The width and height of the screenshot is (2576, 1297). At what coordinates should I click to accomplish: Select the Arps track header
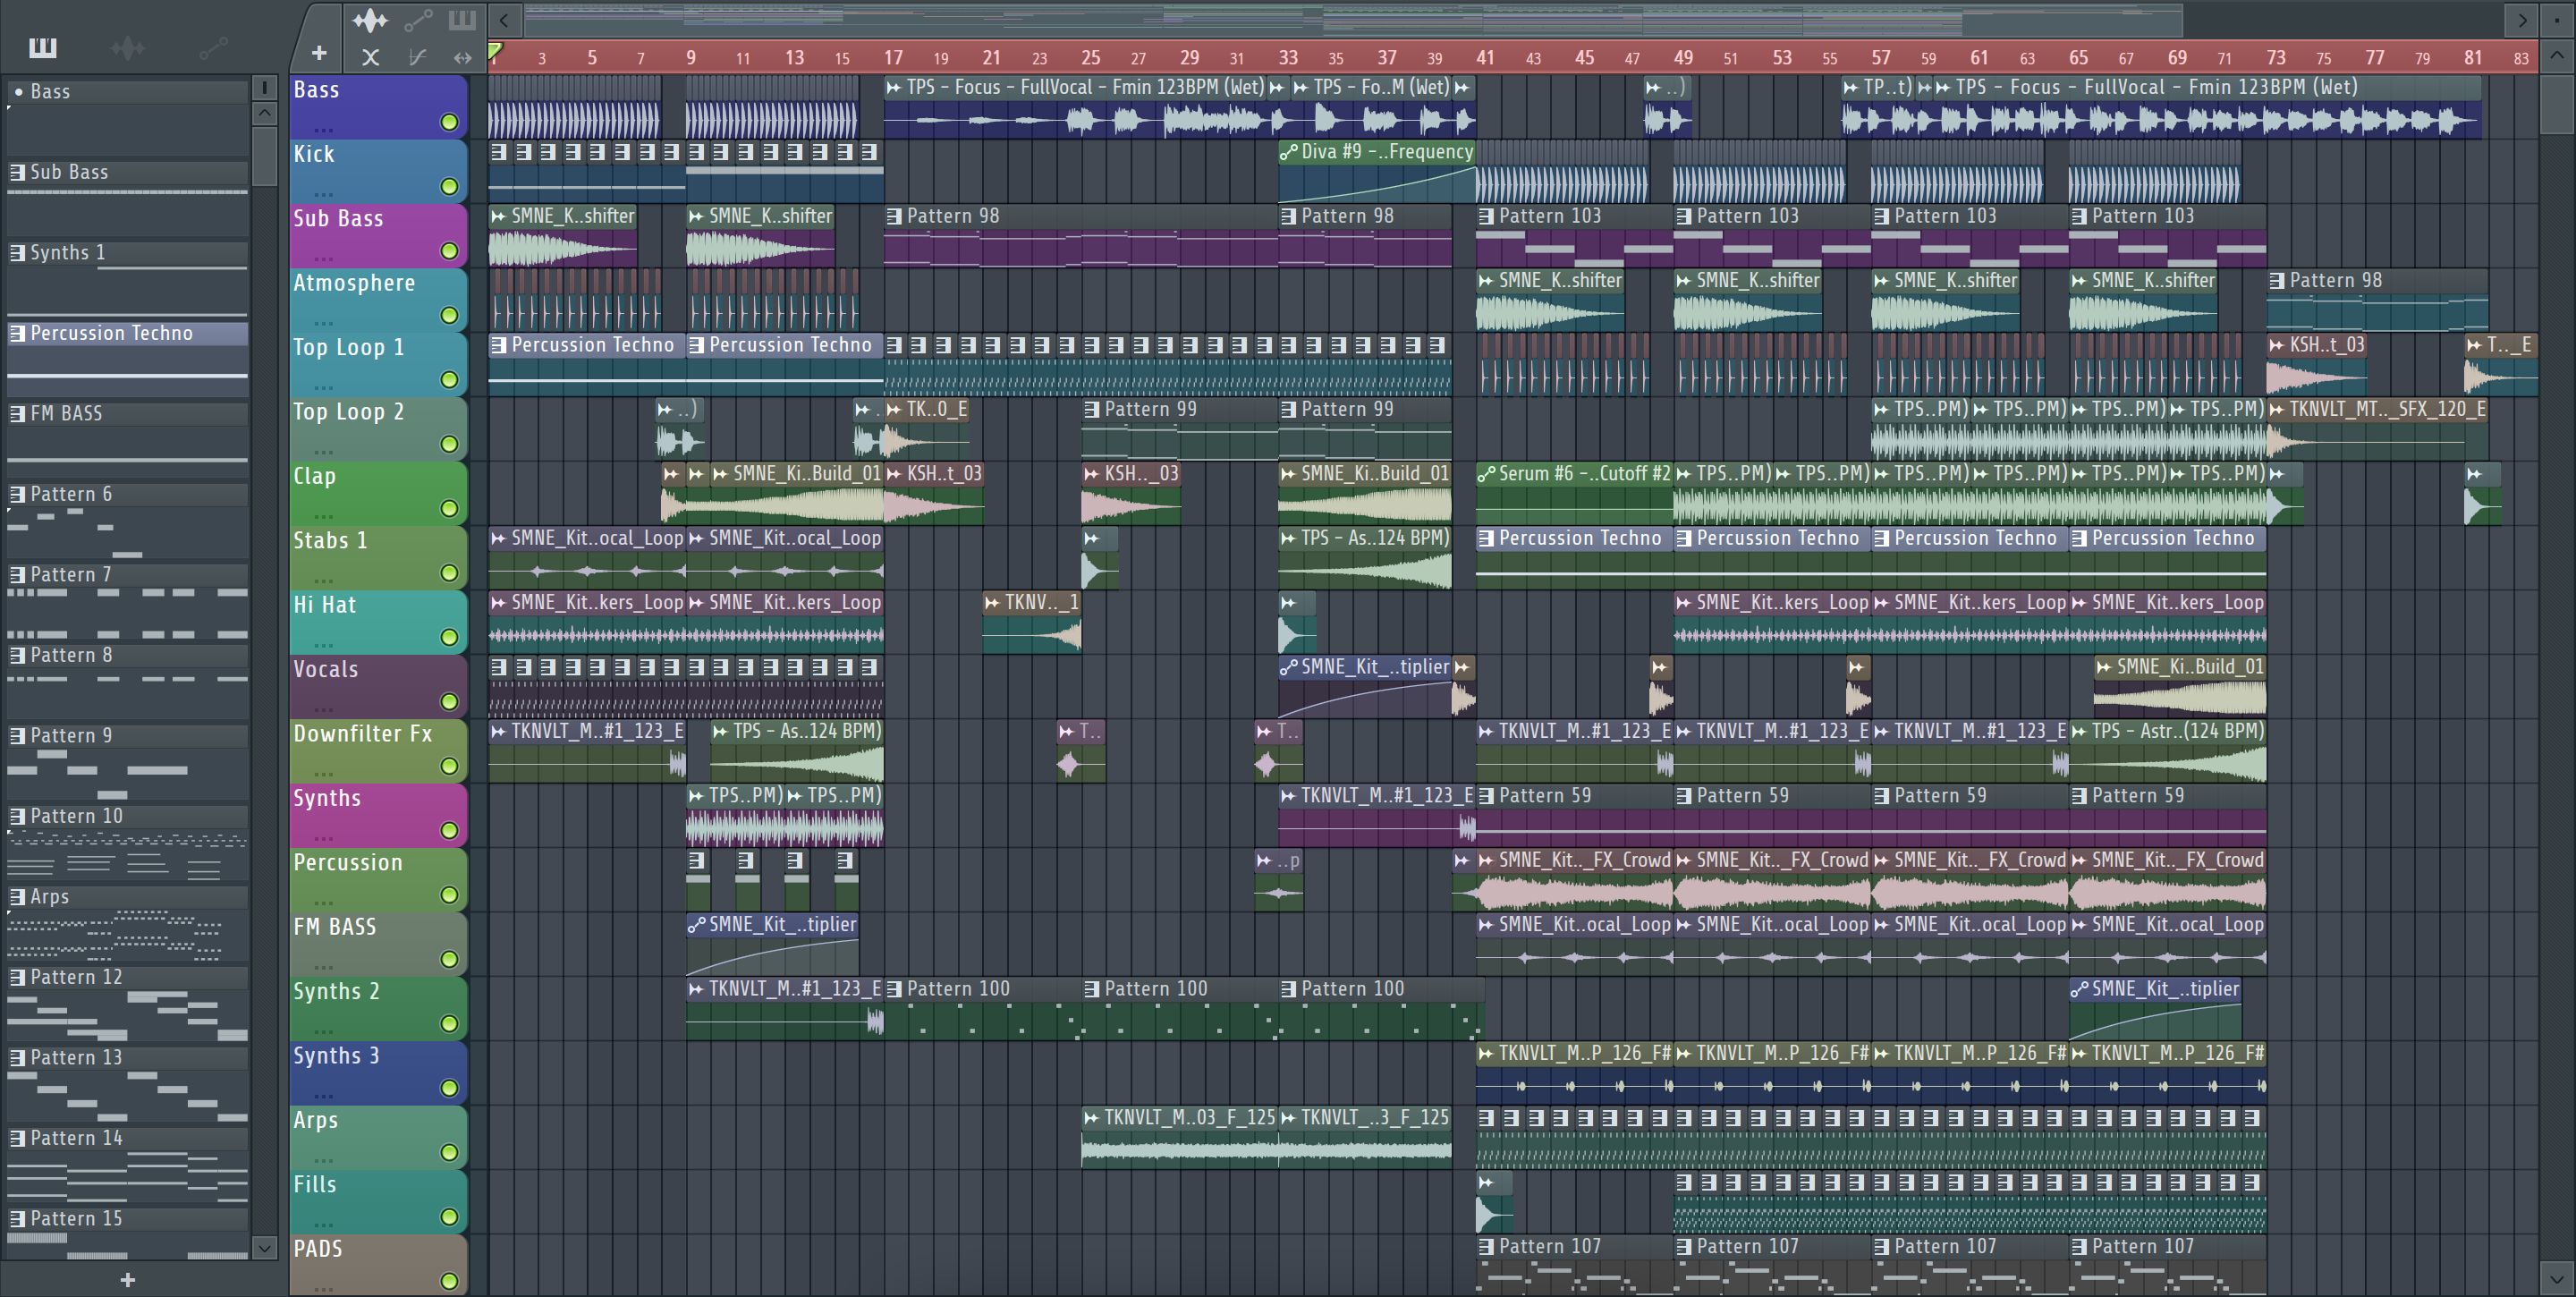378,1137
